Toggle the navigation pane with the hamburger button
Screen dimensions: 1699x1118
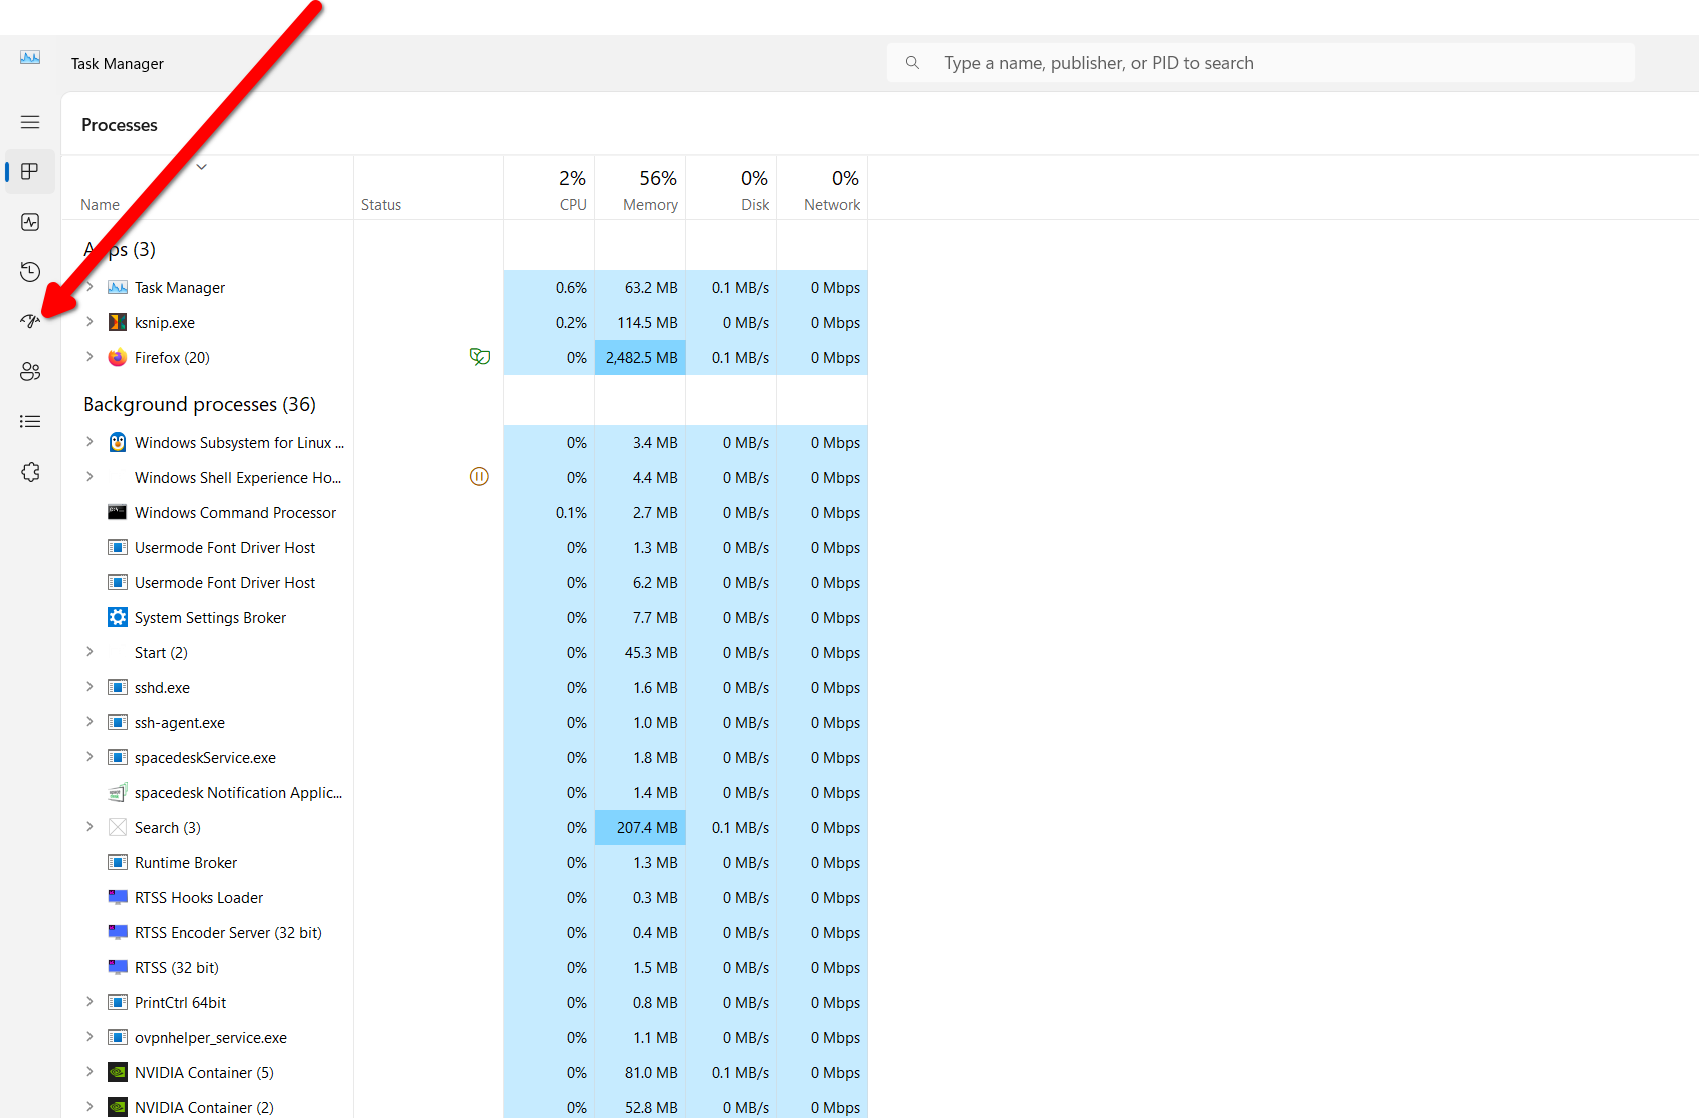(29, 121)
